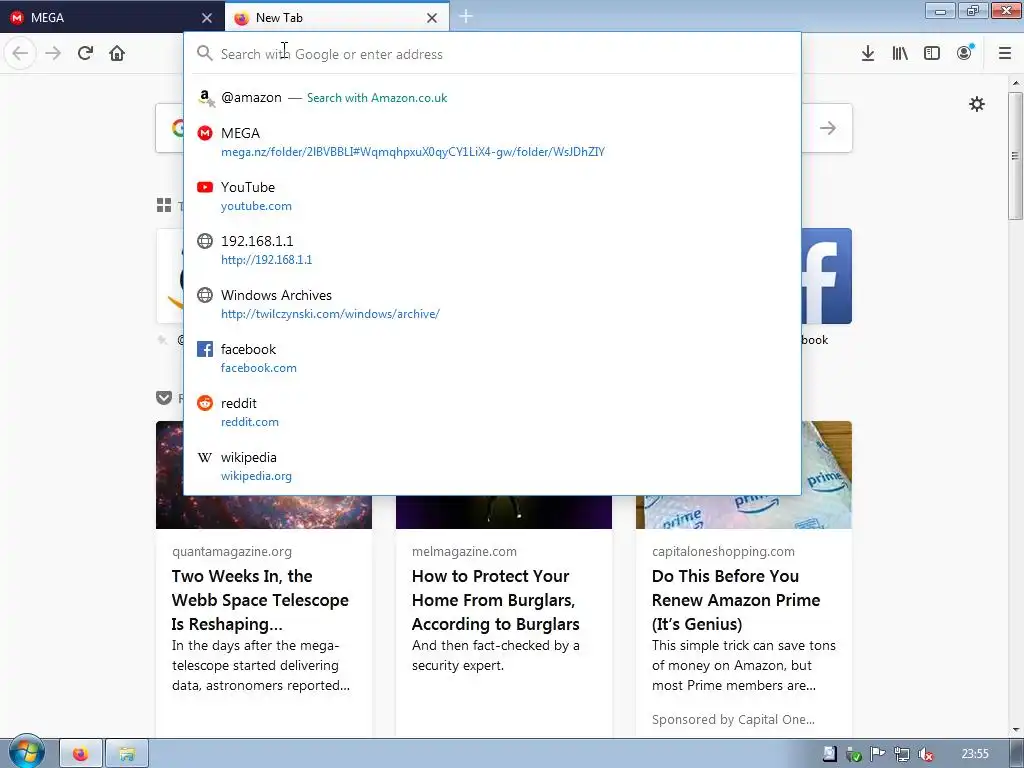Click the Firefox taskbar button

pos(81,754)
